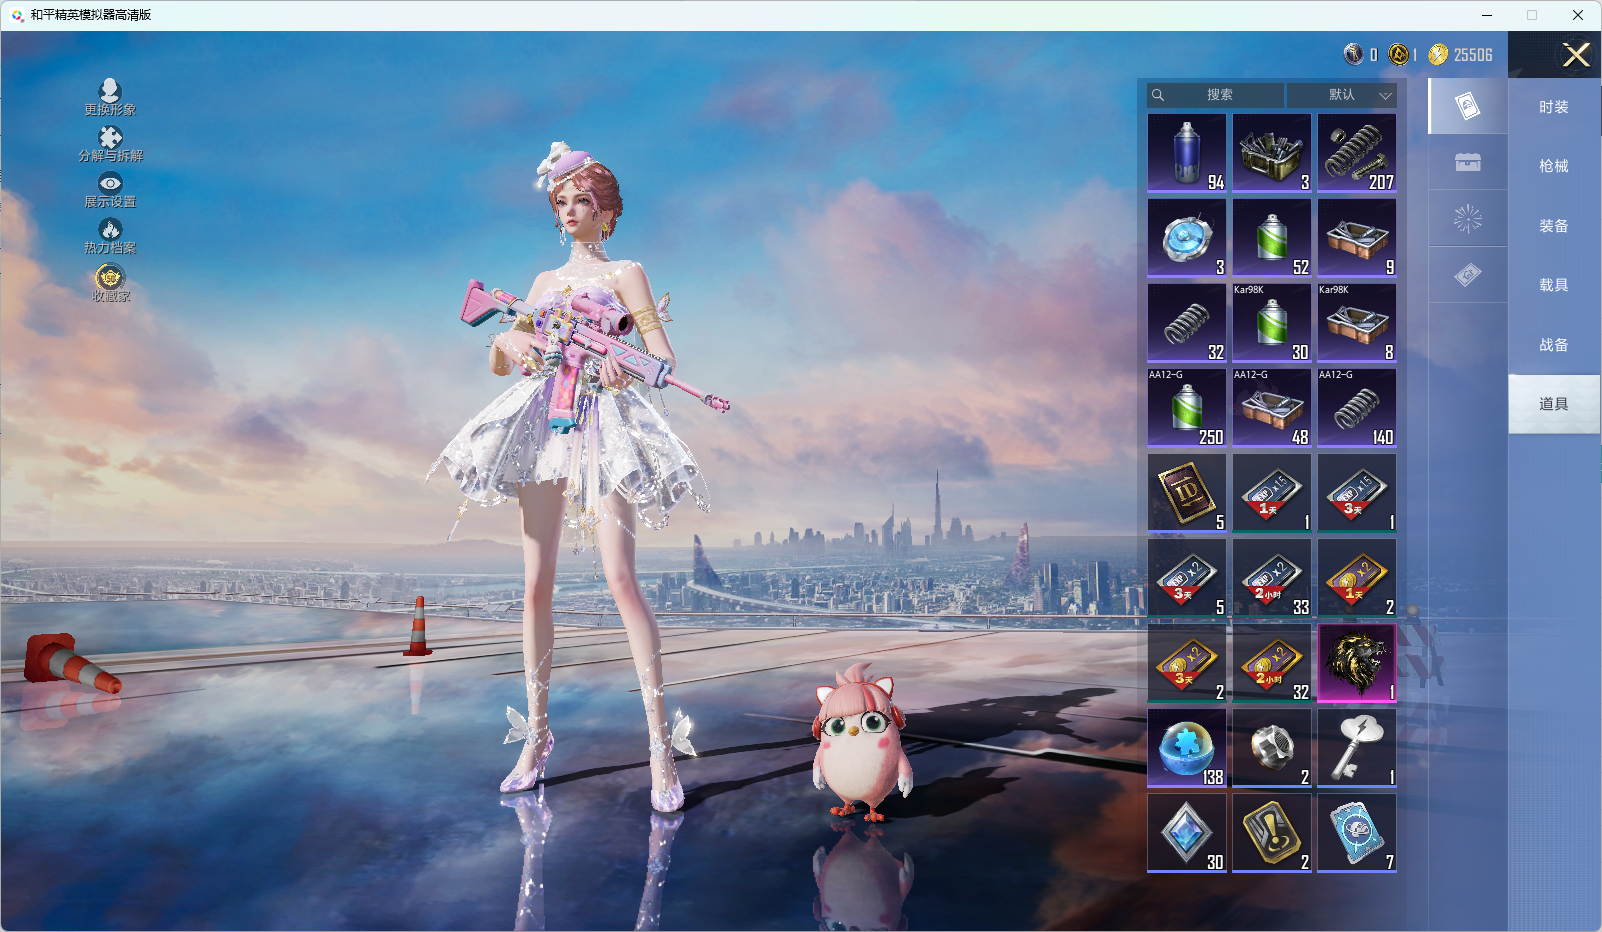1602x932 pixels.
Task: Select the puzzle piece orb item with 138
Action: tap(1187, 748)
